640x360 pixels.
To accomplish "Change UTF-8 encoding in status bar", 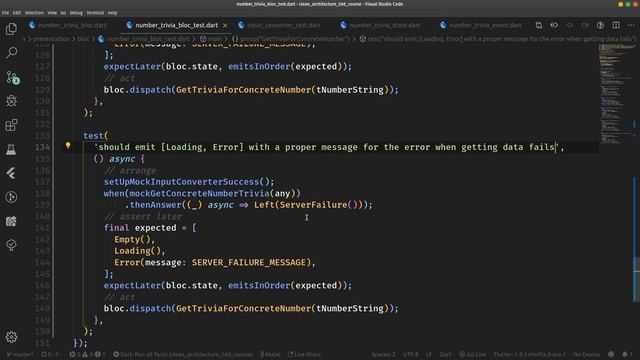I will pos(411,354).
